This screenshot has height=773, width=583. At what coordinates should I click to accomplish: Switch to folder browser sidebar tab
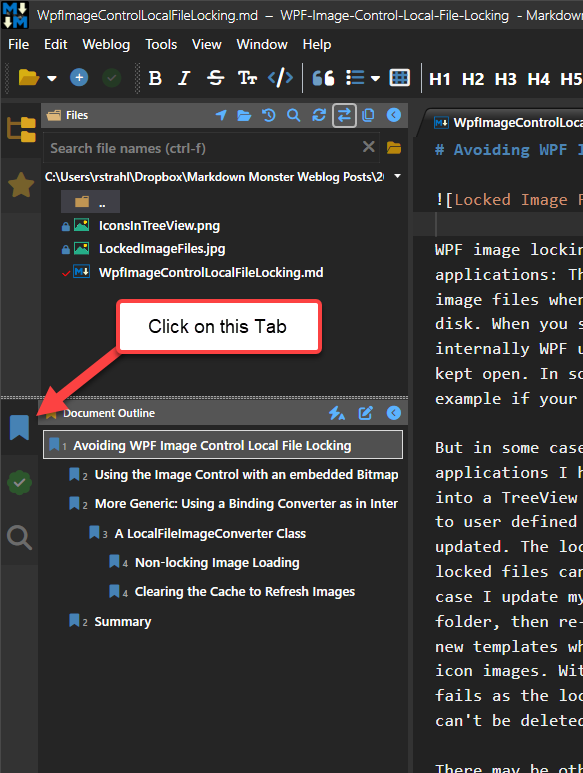21,130
